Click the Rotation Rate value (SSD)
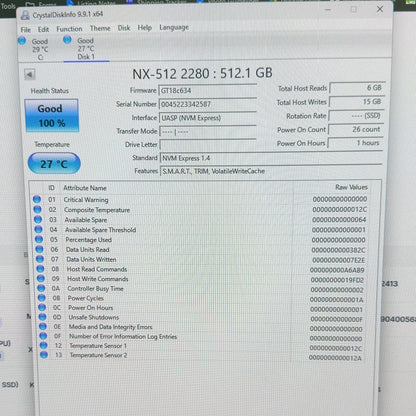The height and width of the screenshot is (416, 416). click(356, 116)
